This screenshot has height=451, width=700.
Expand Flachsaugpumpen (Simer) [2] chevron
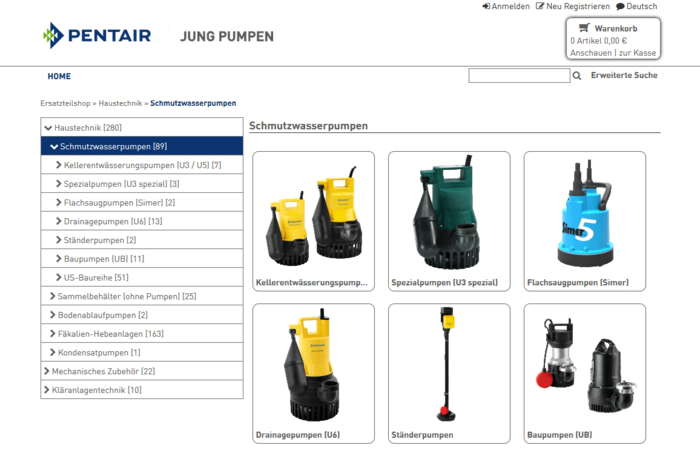(58, 202)
